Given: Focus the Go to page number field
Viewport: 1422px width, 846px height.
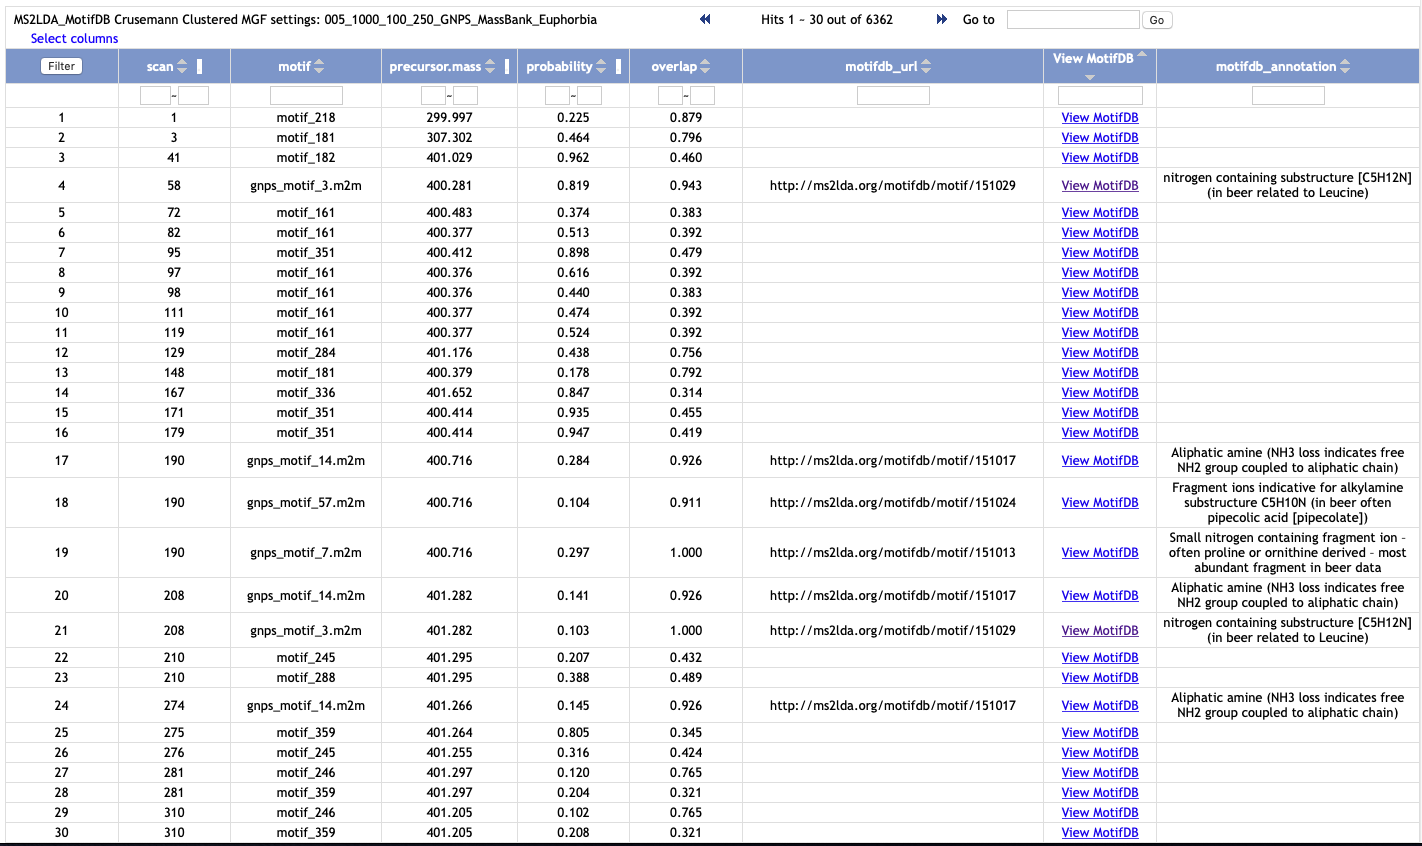Looking at the screenshot, I should 1073,19.
